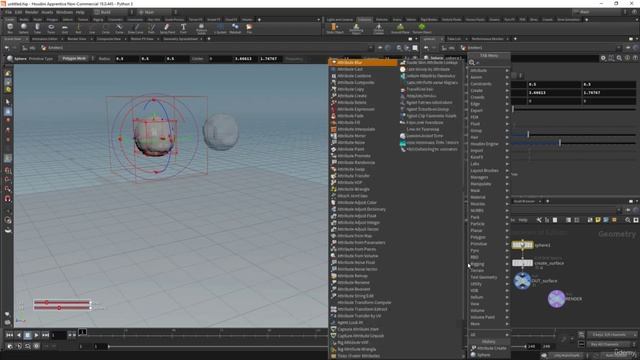
Task: Expand the Polygon category in TAB menu
Action: pyautogui.click(x=489, y=237)
